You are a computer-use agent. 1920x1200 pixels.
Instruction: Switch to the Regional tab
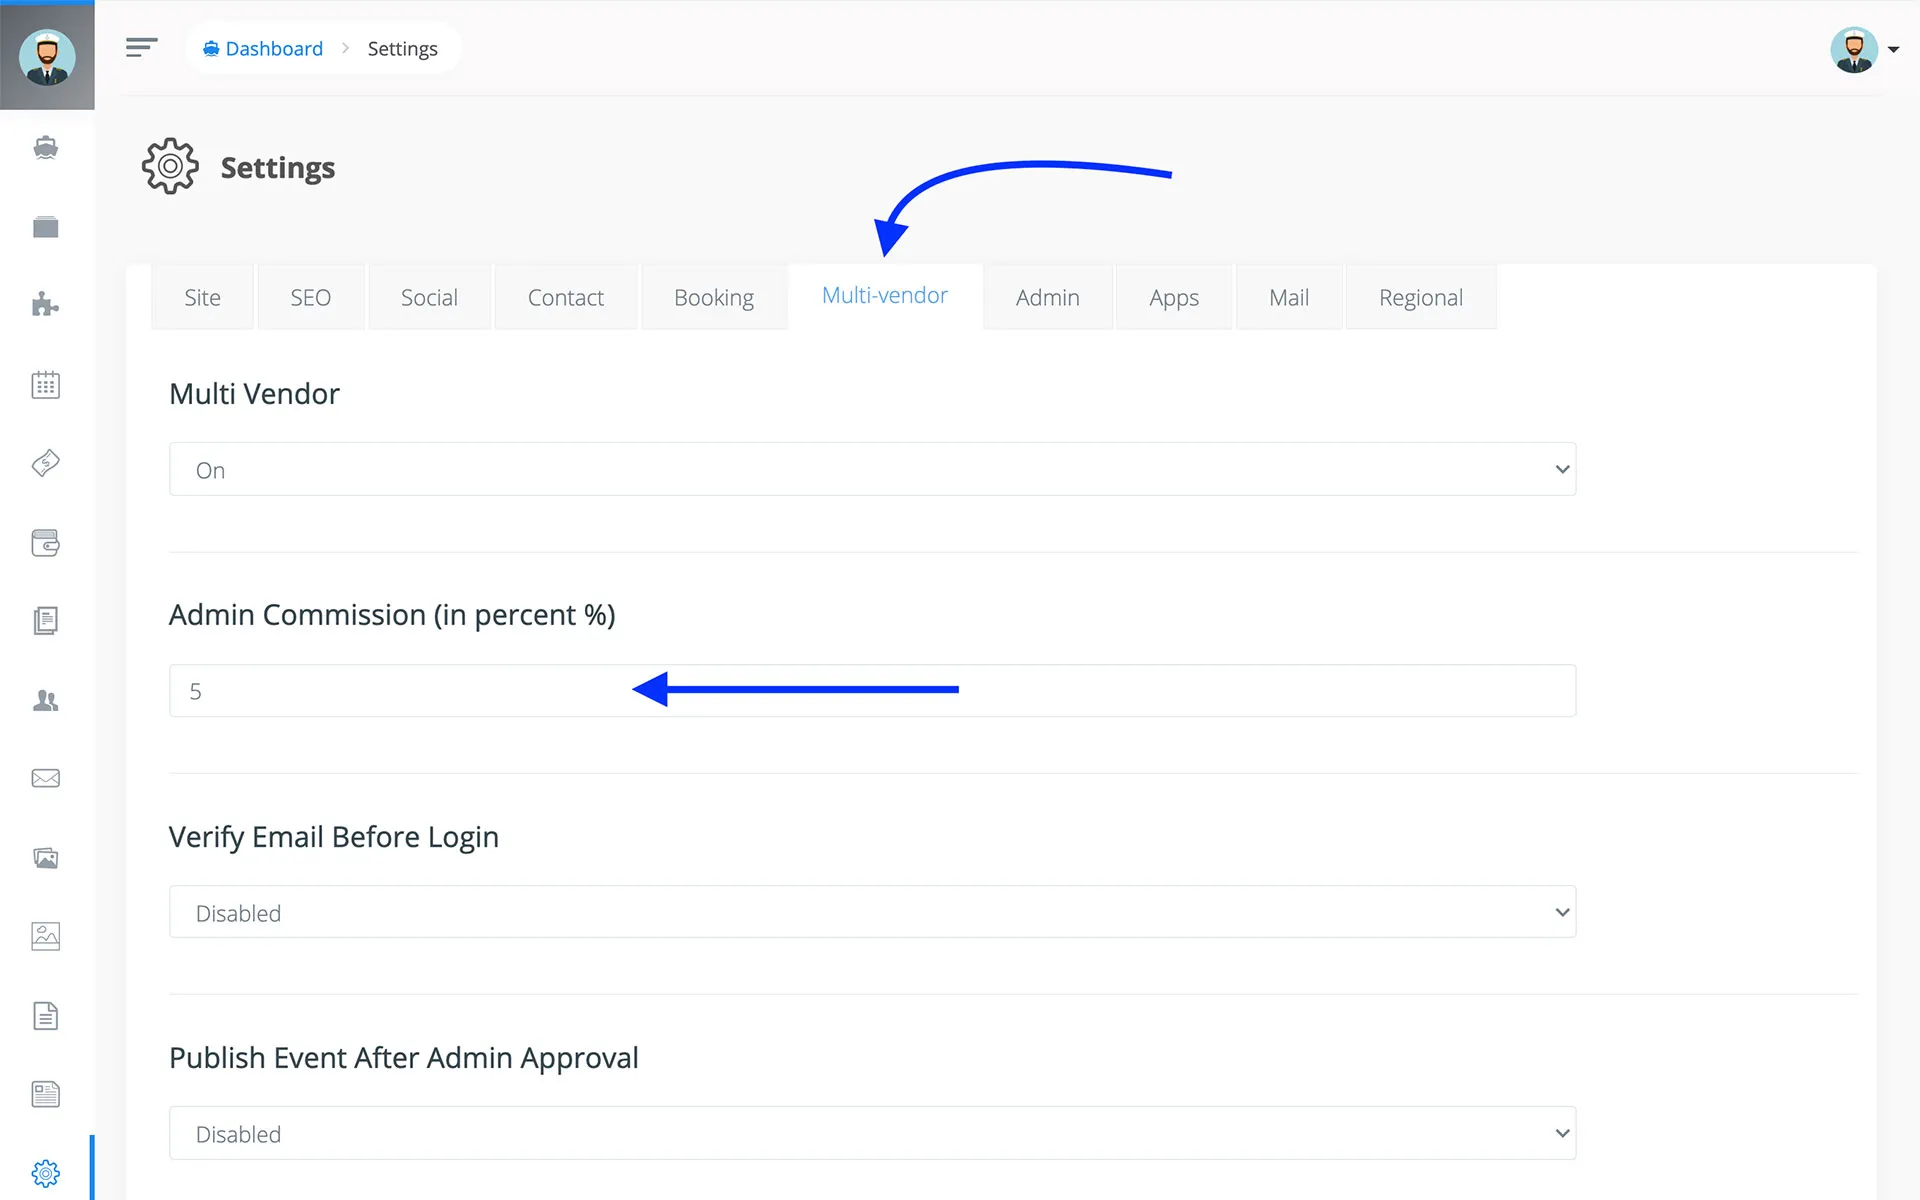tap(1420, 298)
